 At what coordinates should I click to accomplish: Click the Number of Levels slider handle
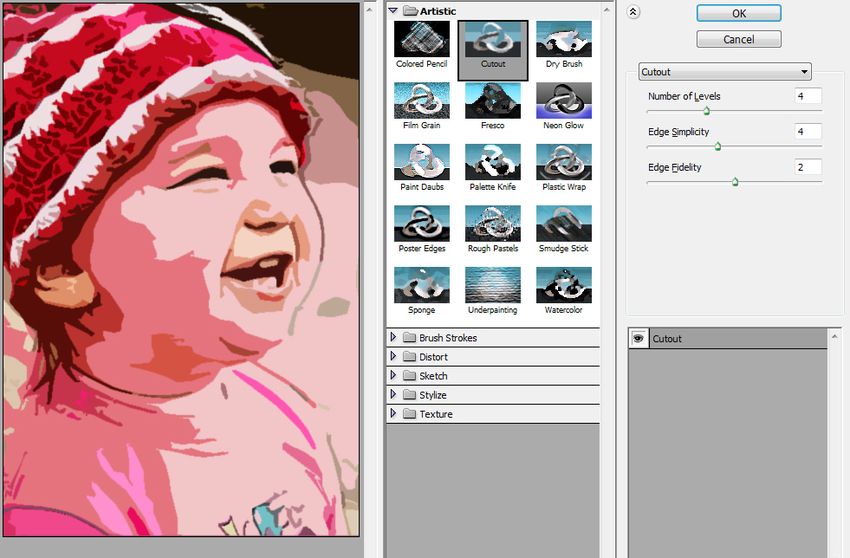pos(706,111)
